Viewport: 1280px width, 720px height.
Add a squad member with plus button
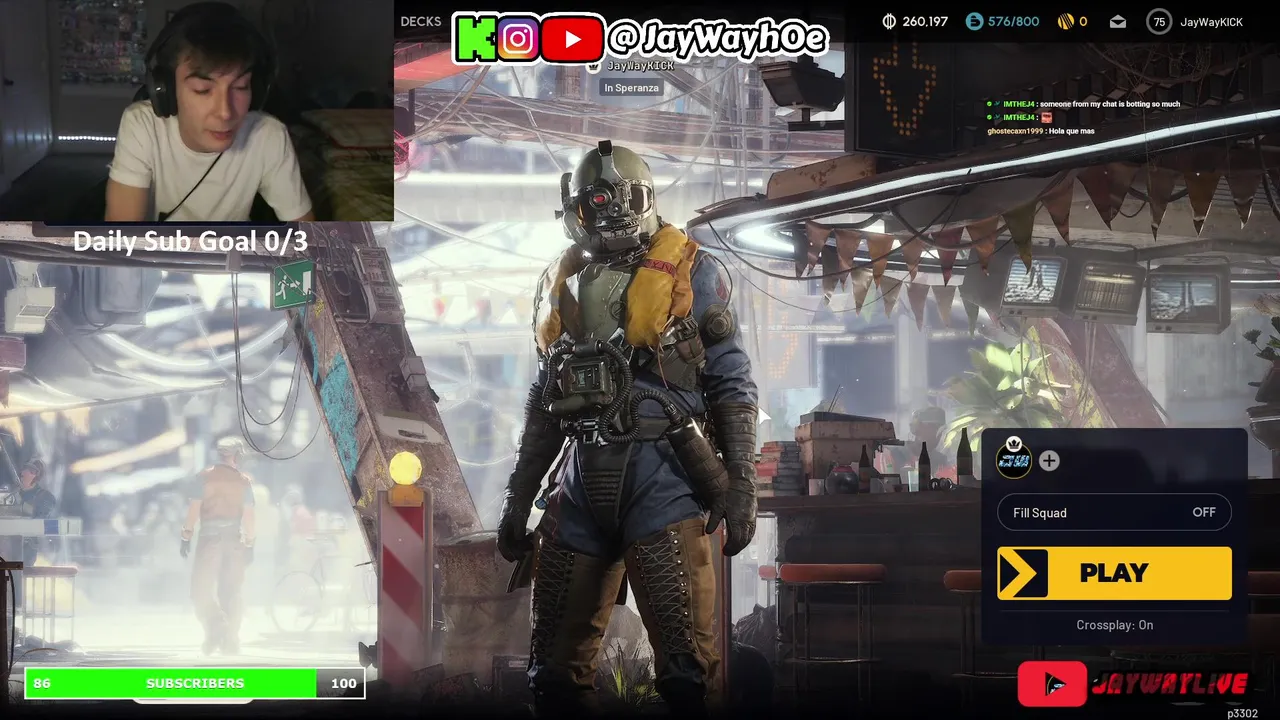pos(1048,460)
